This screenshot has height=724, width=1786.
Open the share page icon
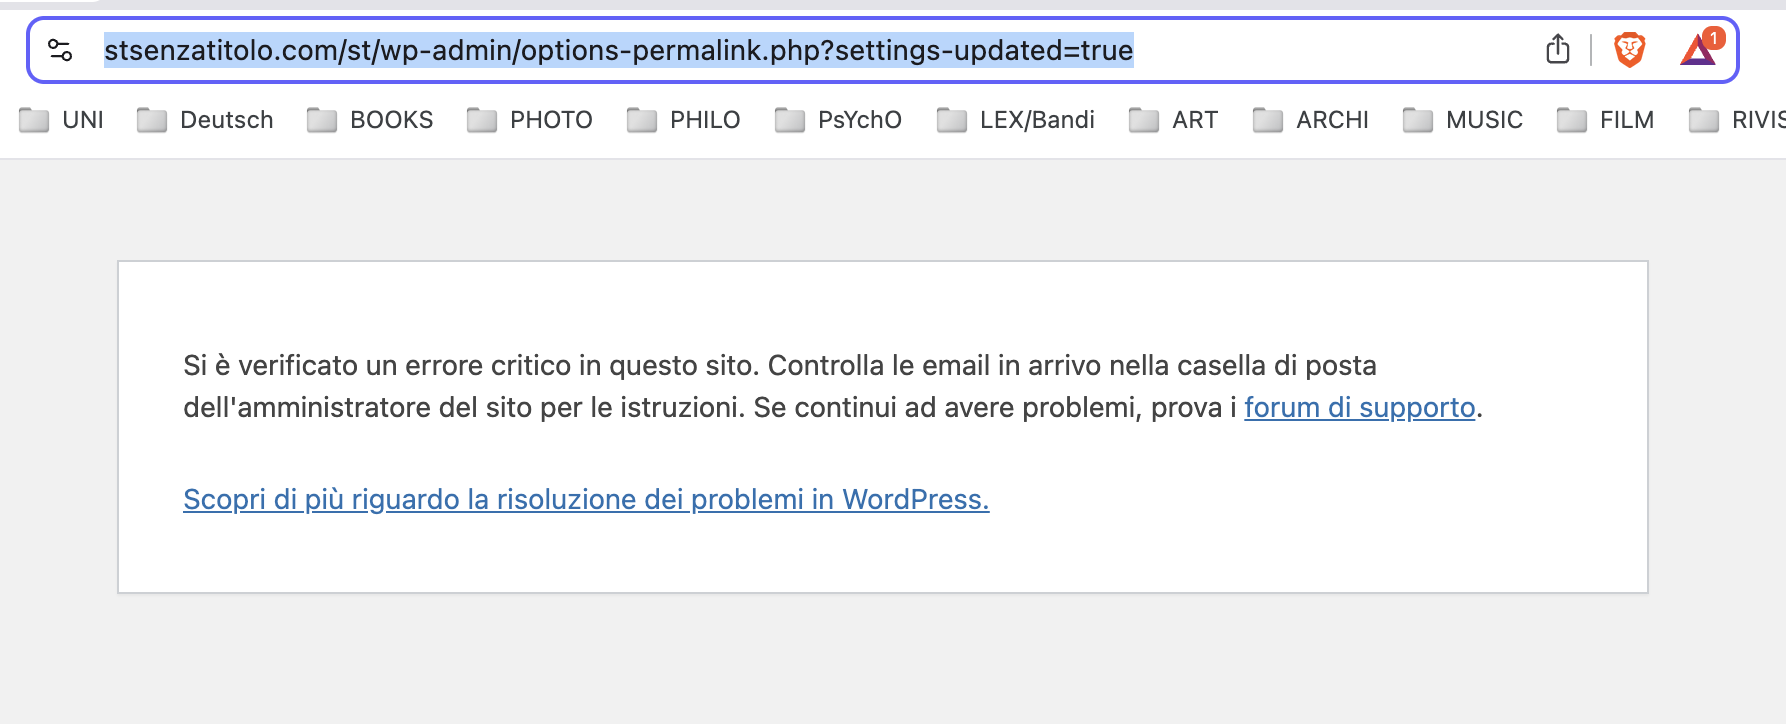click(x=1557, y=49)
